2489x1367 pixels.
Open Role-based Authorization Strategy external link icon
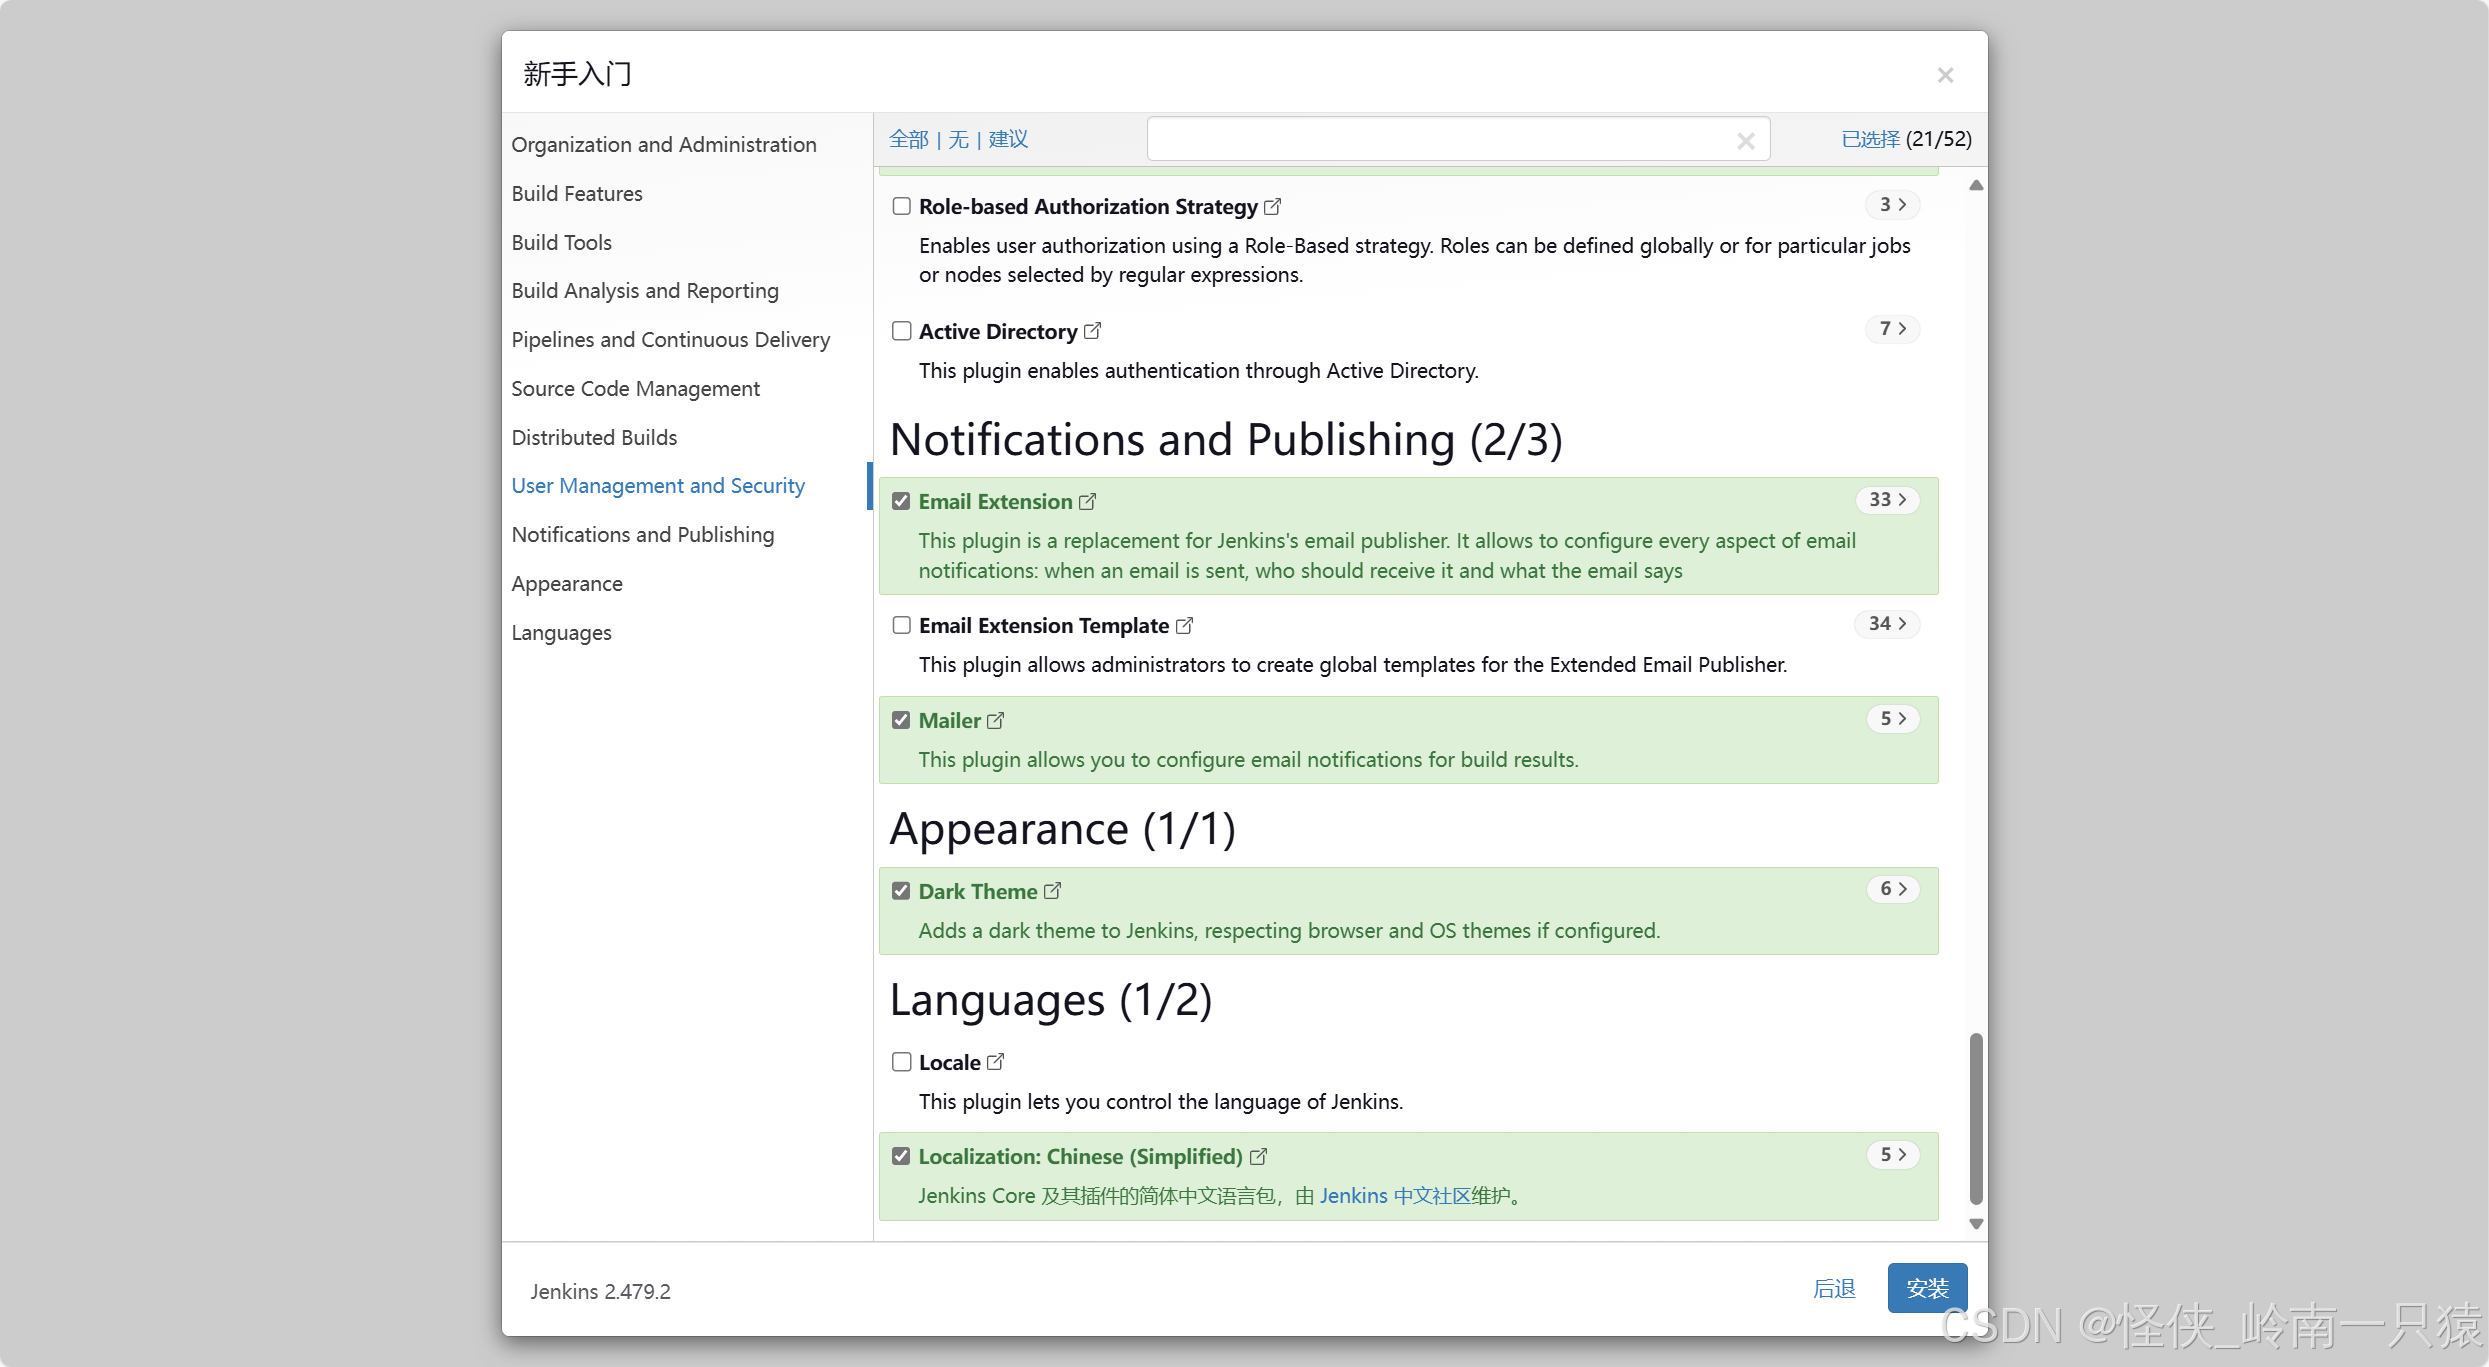[1272, 207]
